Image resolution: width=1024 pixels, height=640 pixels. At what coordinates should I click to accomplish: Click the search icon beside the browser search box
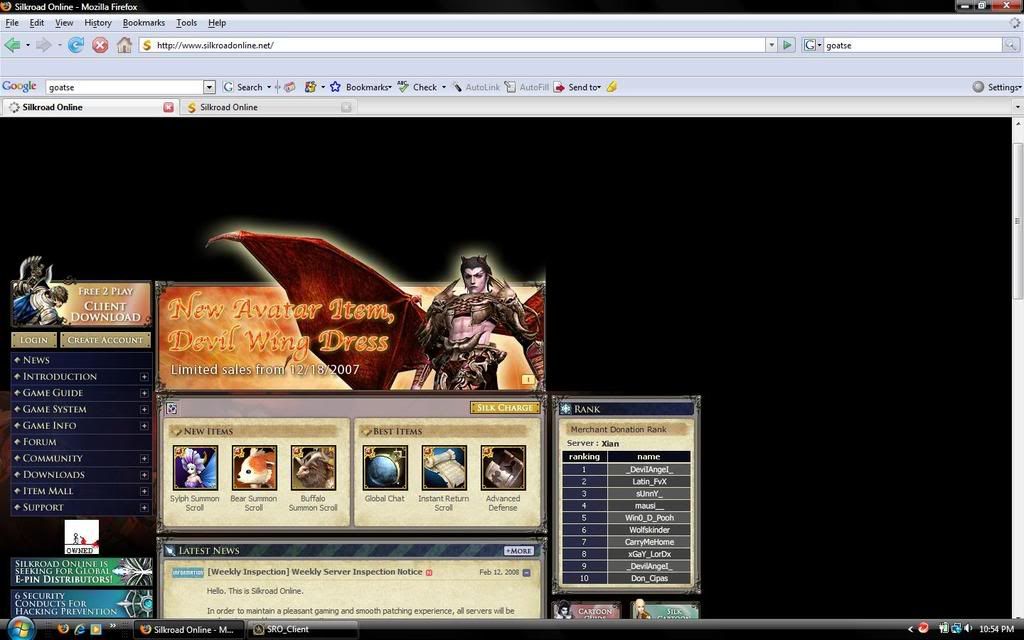[x=1010, y=45]
